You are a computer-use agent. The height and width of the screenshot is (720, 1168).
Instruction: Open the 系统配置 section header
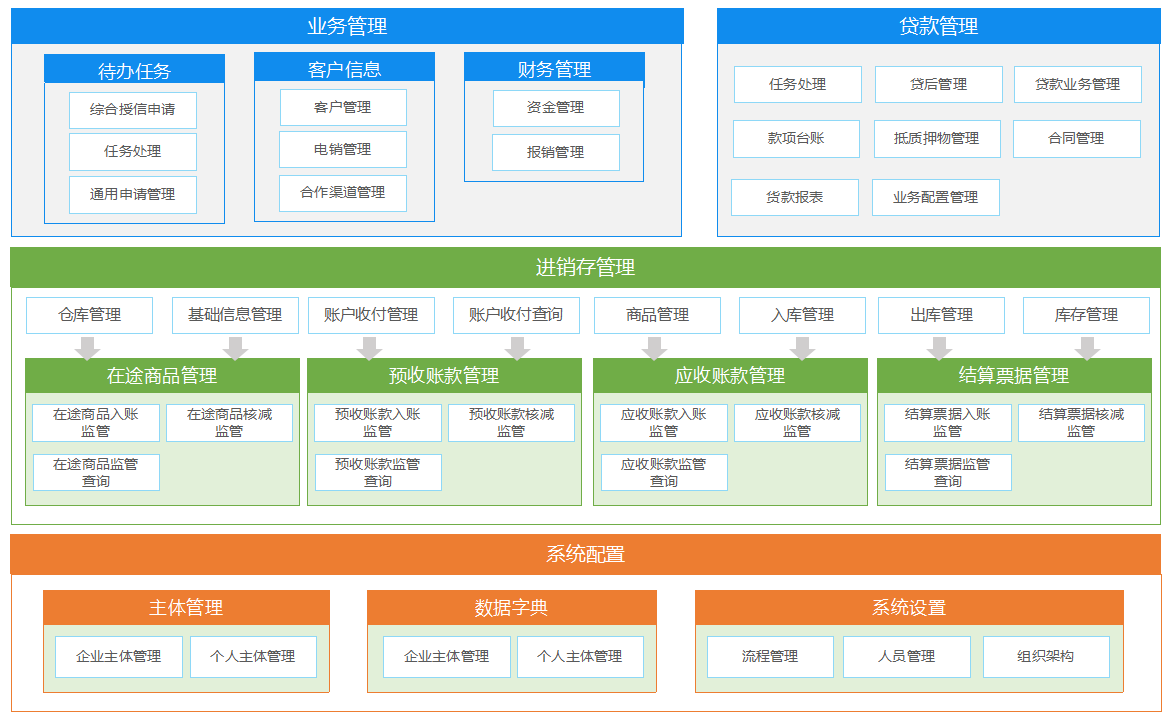click(x=585, y=554)
